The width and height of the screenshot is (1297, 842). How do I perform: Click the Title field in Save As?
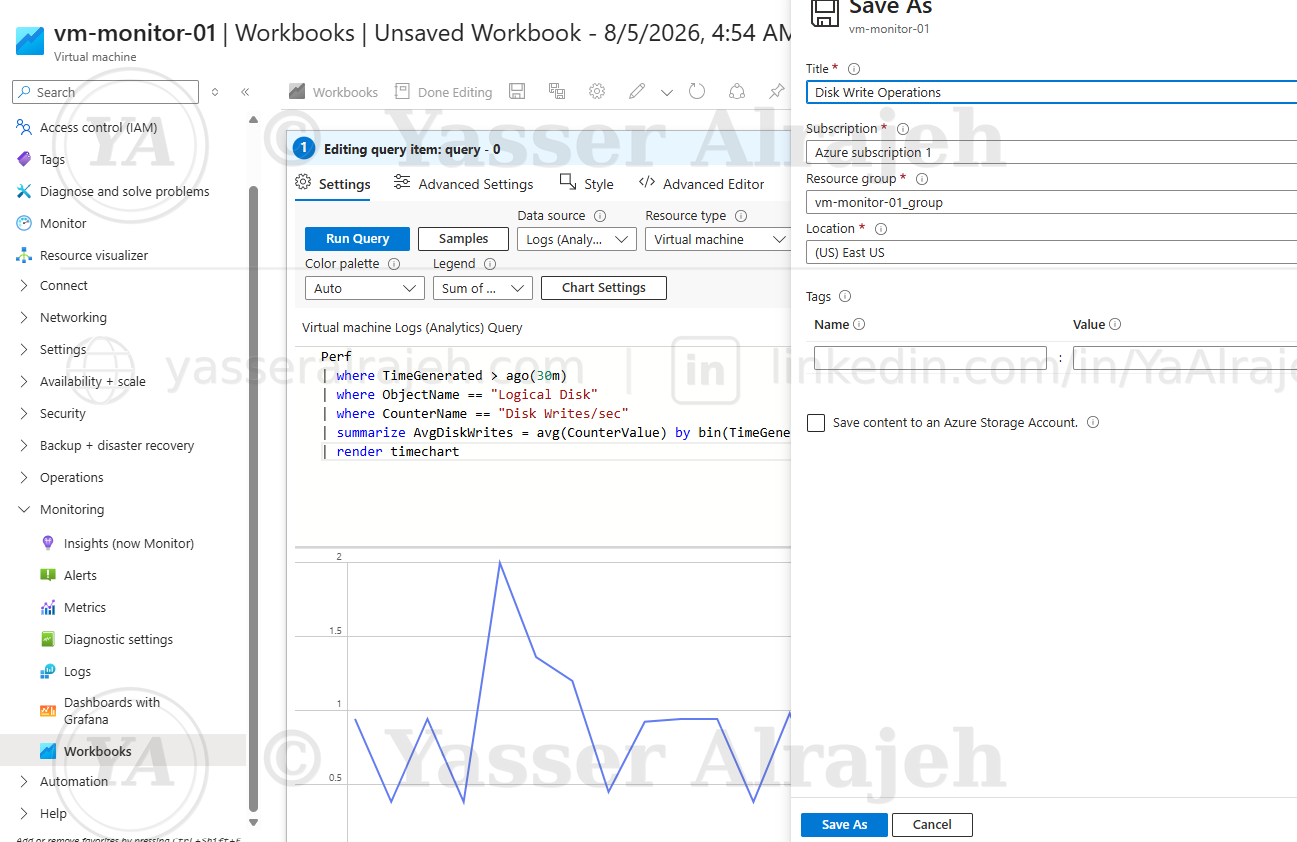click(x=1051, y=92)
